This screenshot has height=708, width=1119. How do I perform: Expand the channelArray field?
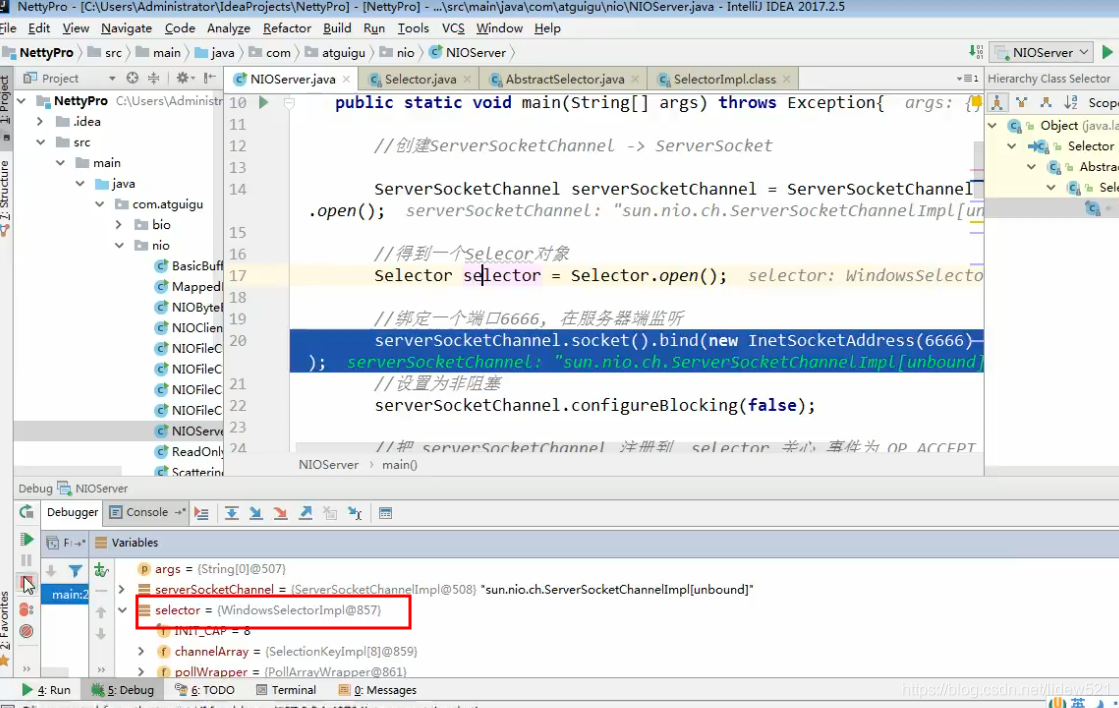141,652
